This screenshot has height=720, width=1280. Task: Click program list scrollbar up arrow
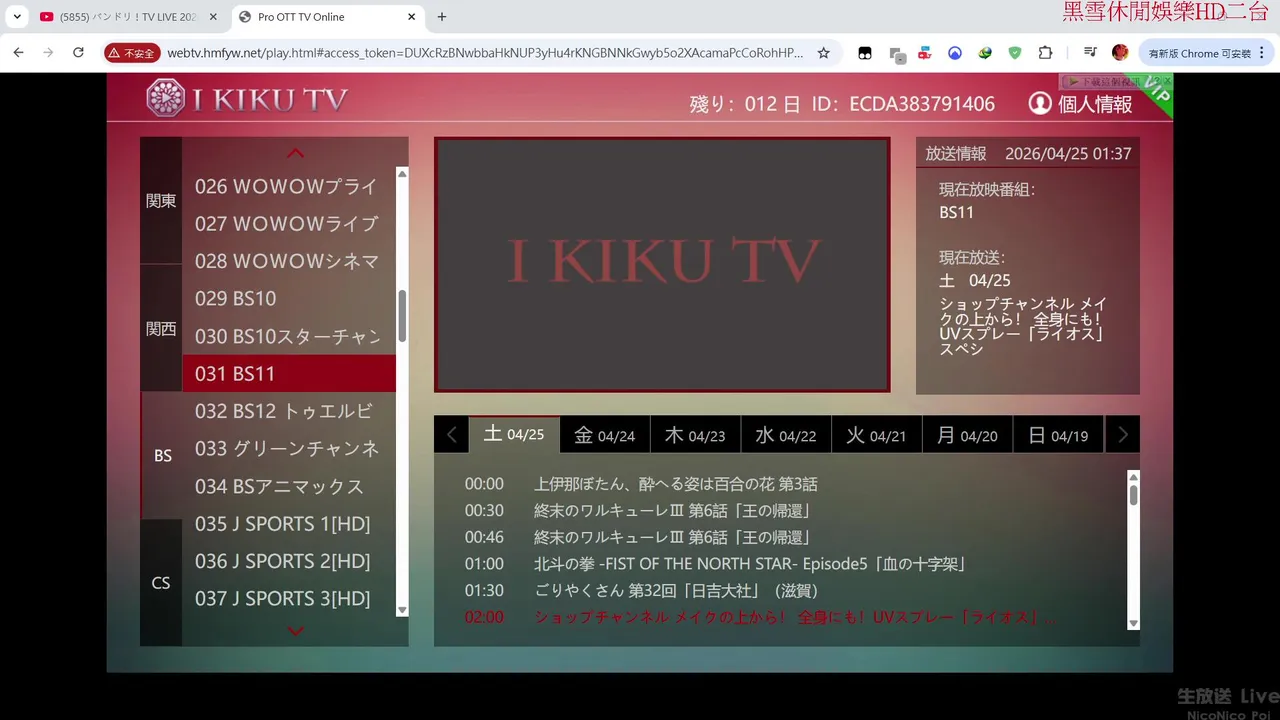pos(1133,477)
